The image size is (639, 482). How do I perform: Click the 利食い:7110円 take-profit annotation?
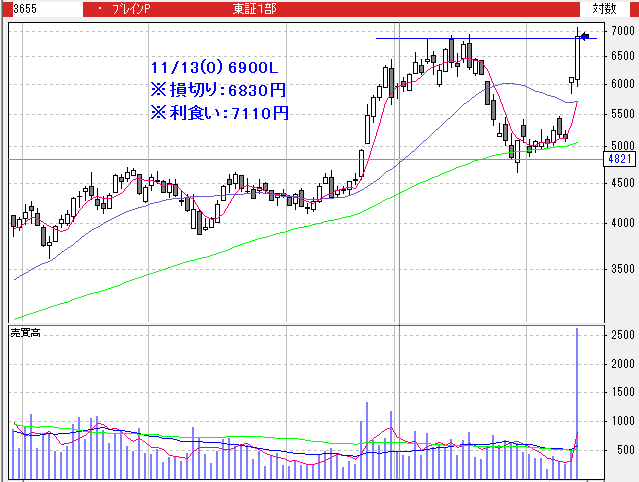tap(218, 112)
